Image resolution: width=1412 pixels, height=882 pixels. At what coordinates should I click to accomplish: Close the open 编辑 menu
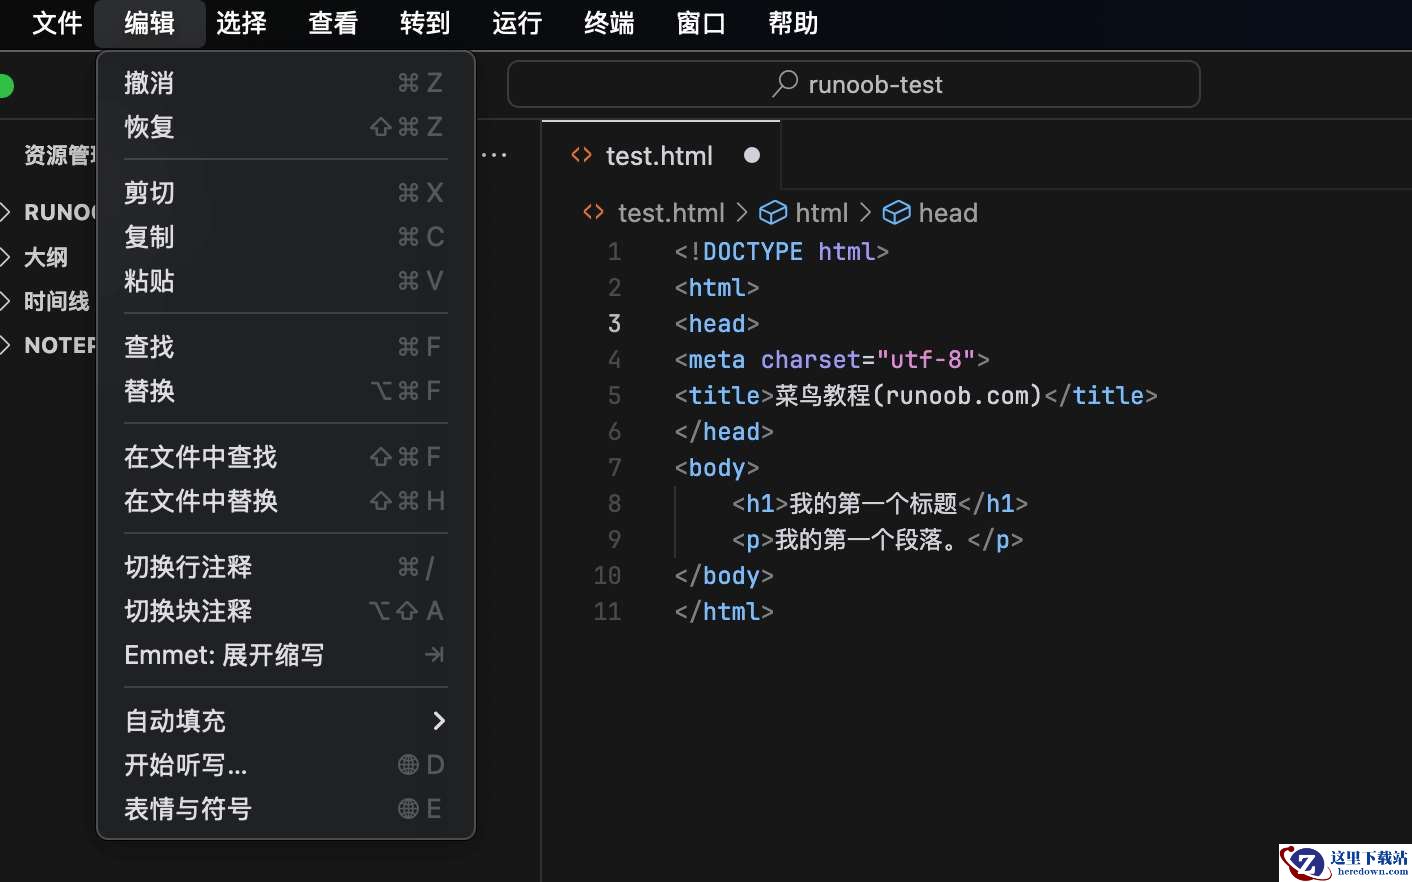[149, 23]
